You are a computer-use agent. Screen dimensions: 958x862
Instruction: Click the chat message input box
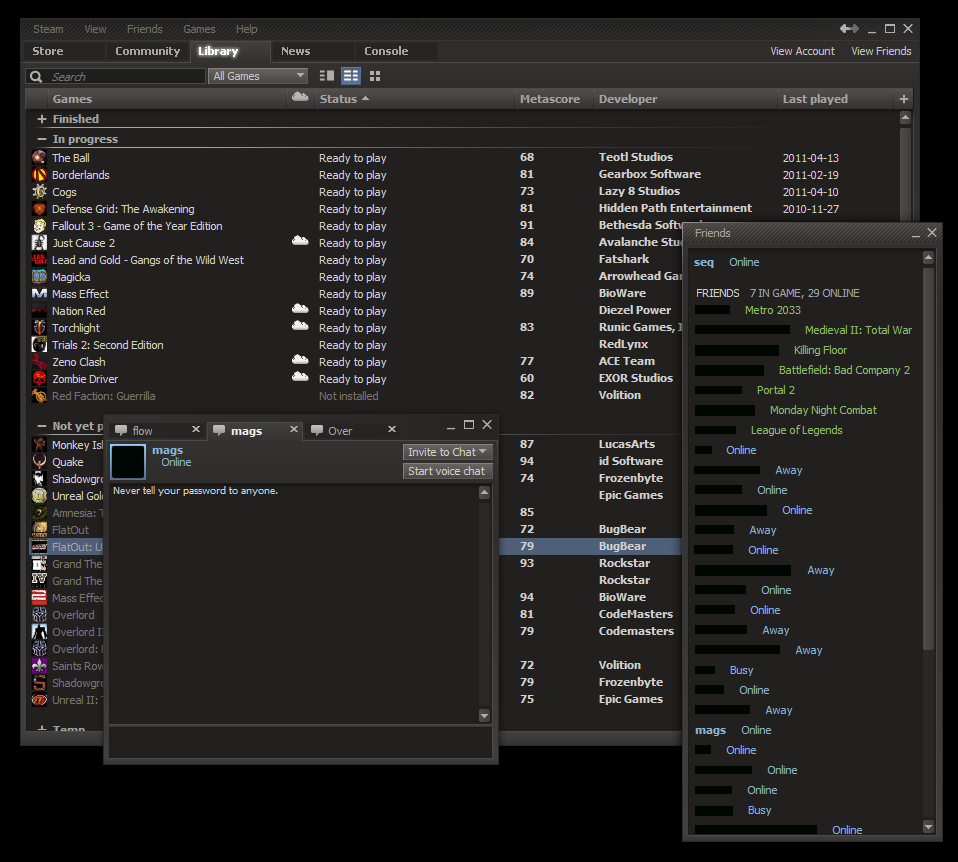coord(300,742)
